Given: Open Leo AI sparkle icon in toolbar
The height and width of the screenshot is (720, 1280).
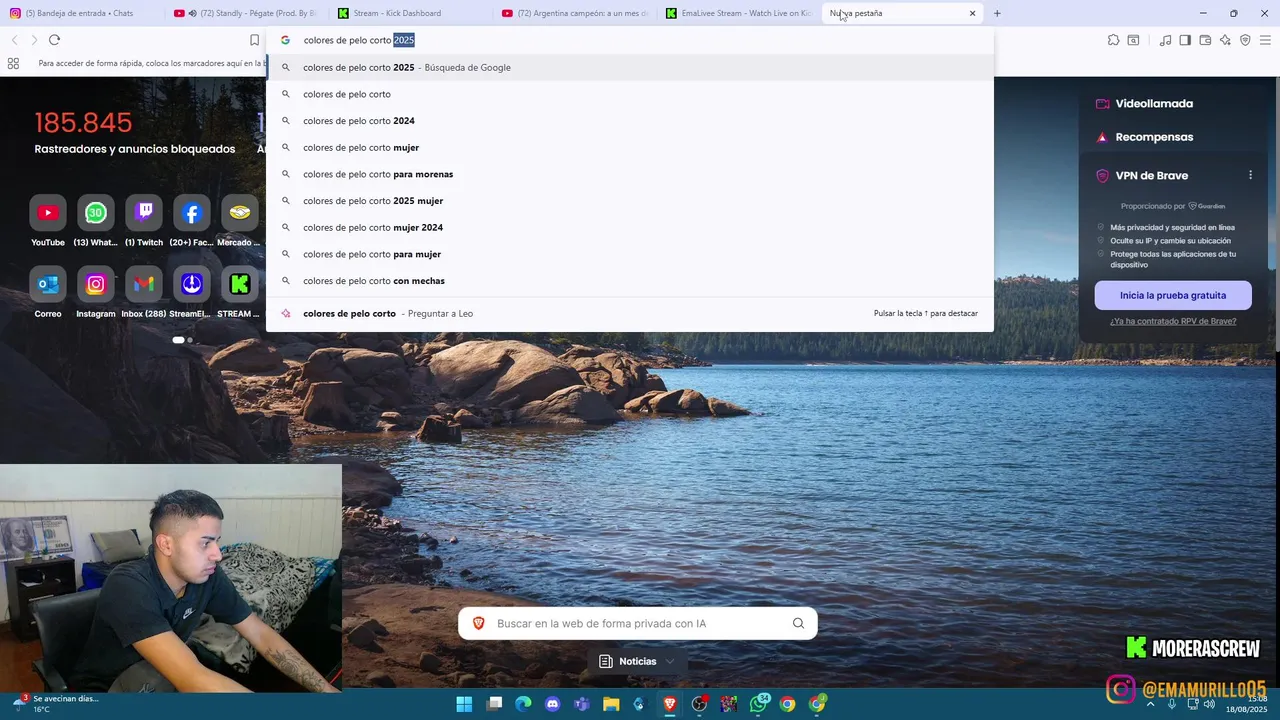Looking at the screenshot, I should (x=1225, y=40).
